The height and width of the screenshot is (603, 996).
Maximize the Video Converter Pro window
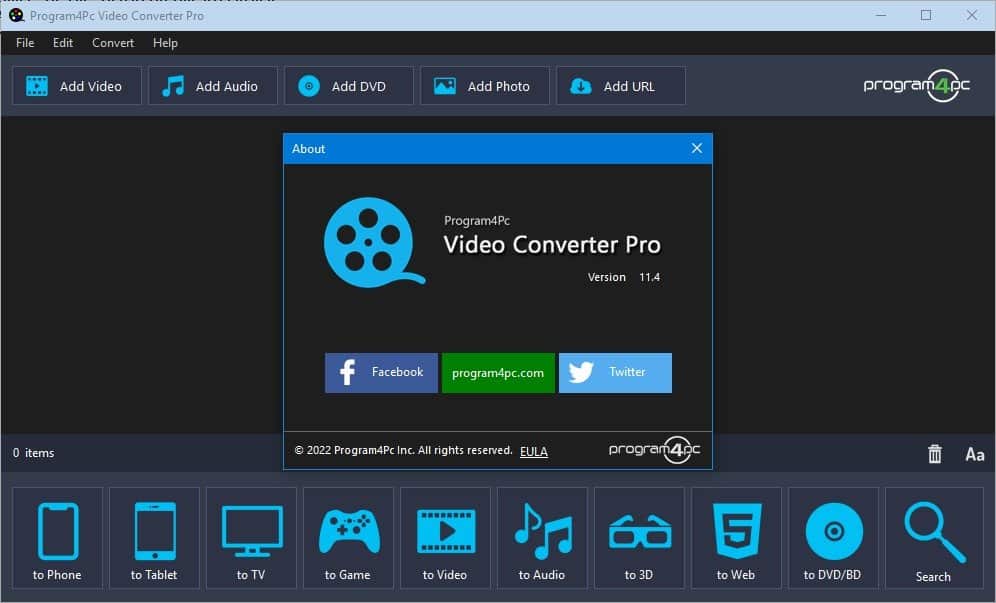[x=926, y=15]
